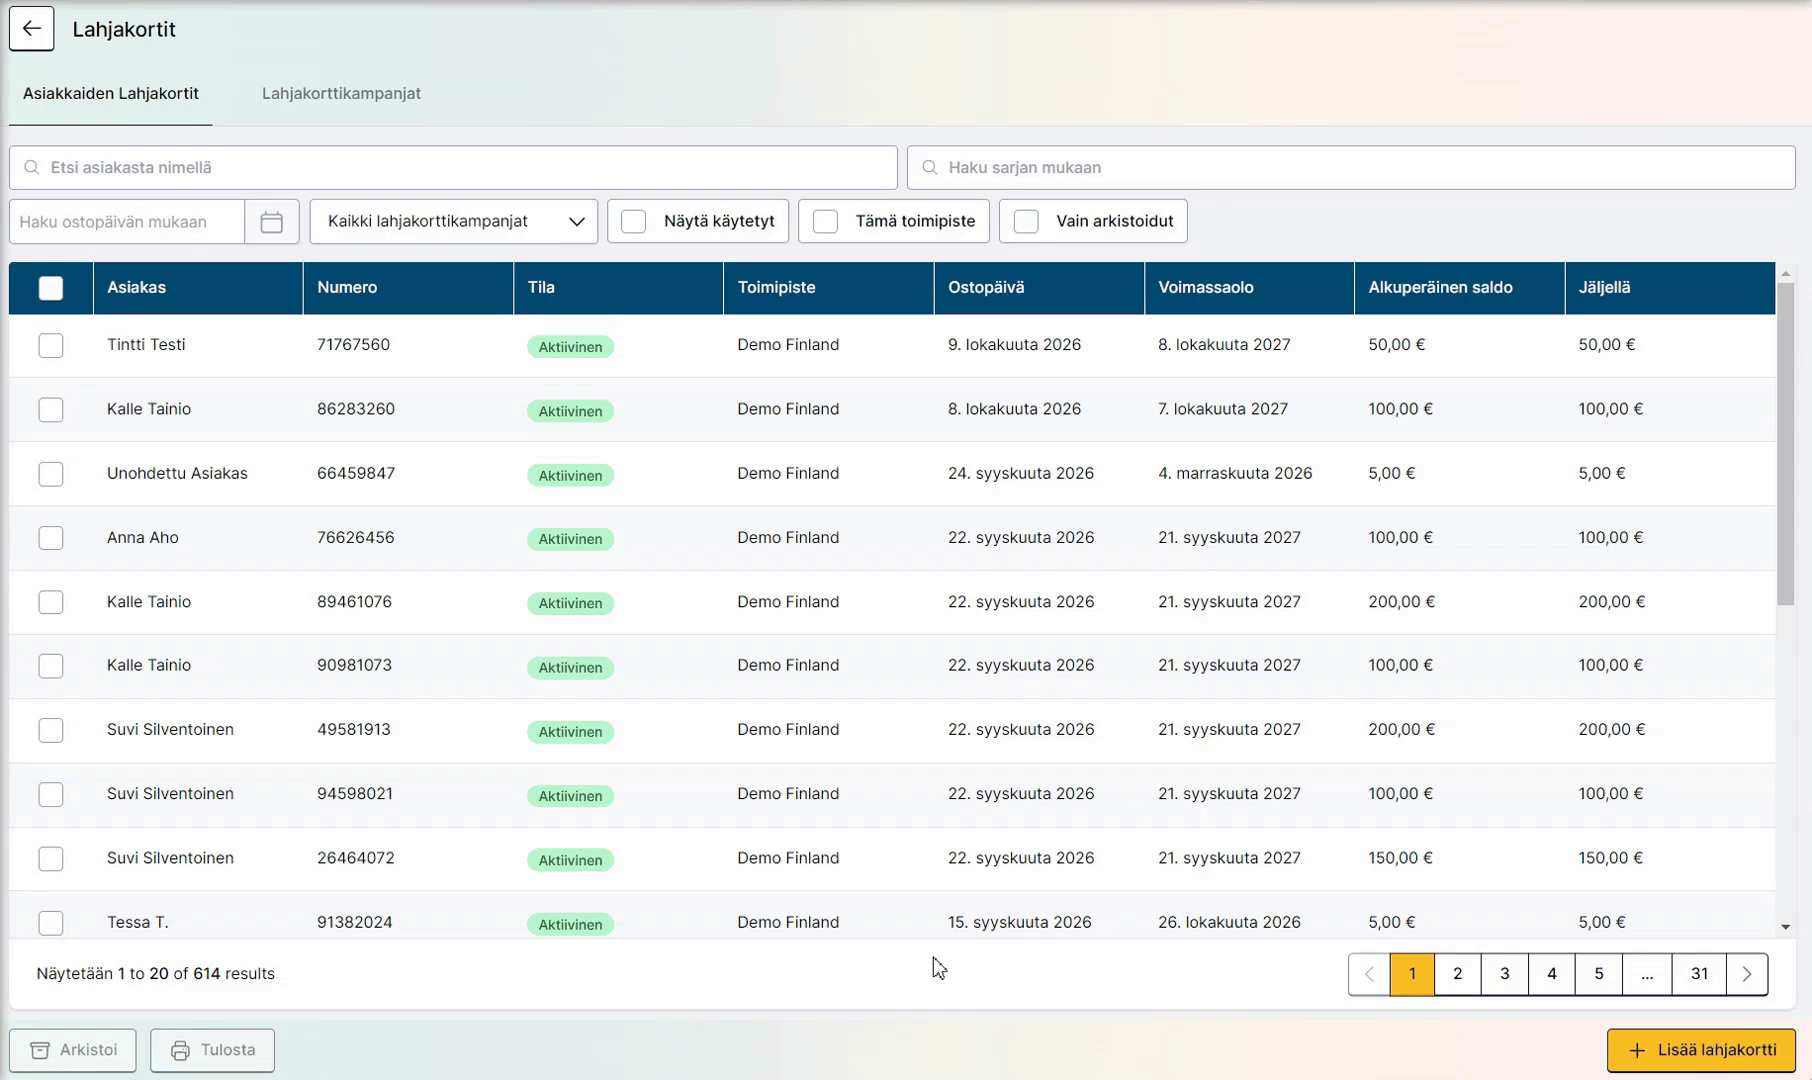Expand Kaikki lahjakorttikampanjat dropdown
Image resolution: width=1812 pixels, height=1080 pixels.
point(454,221)
